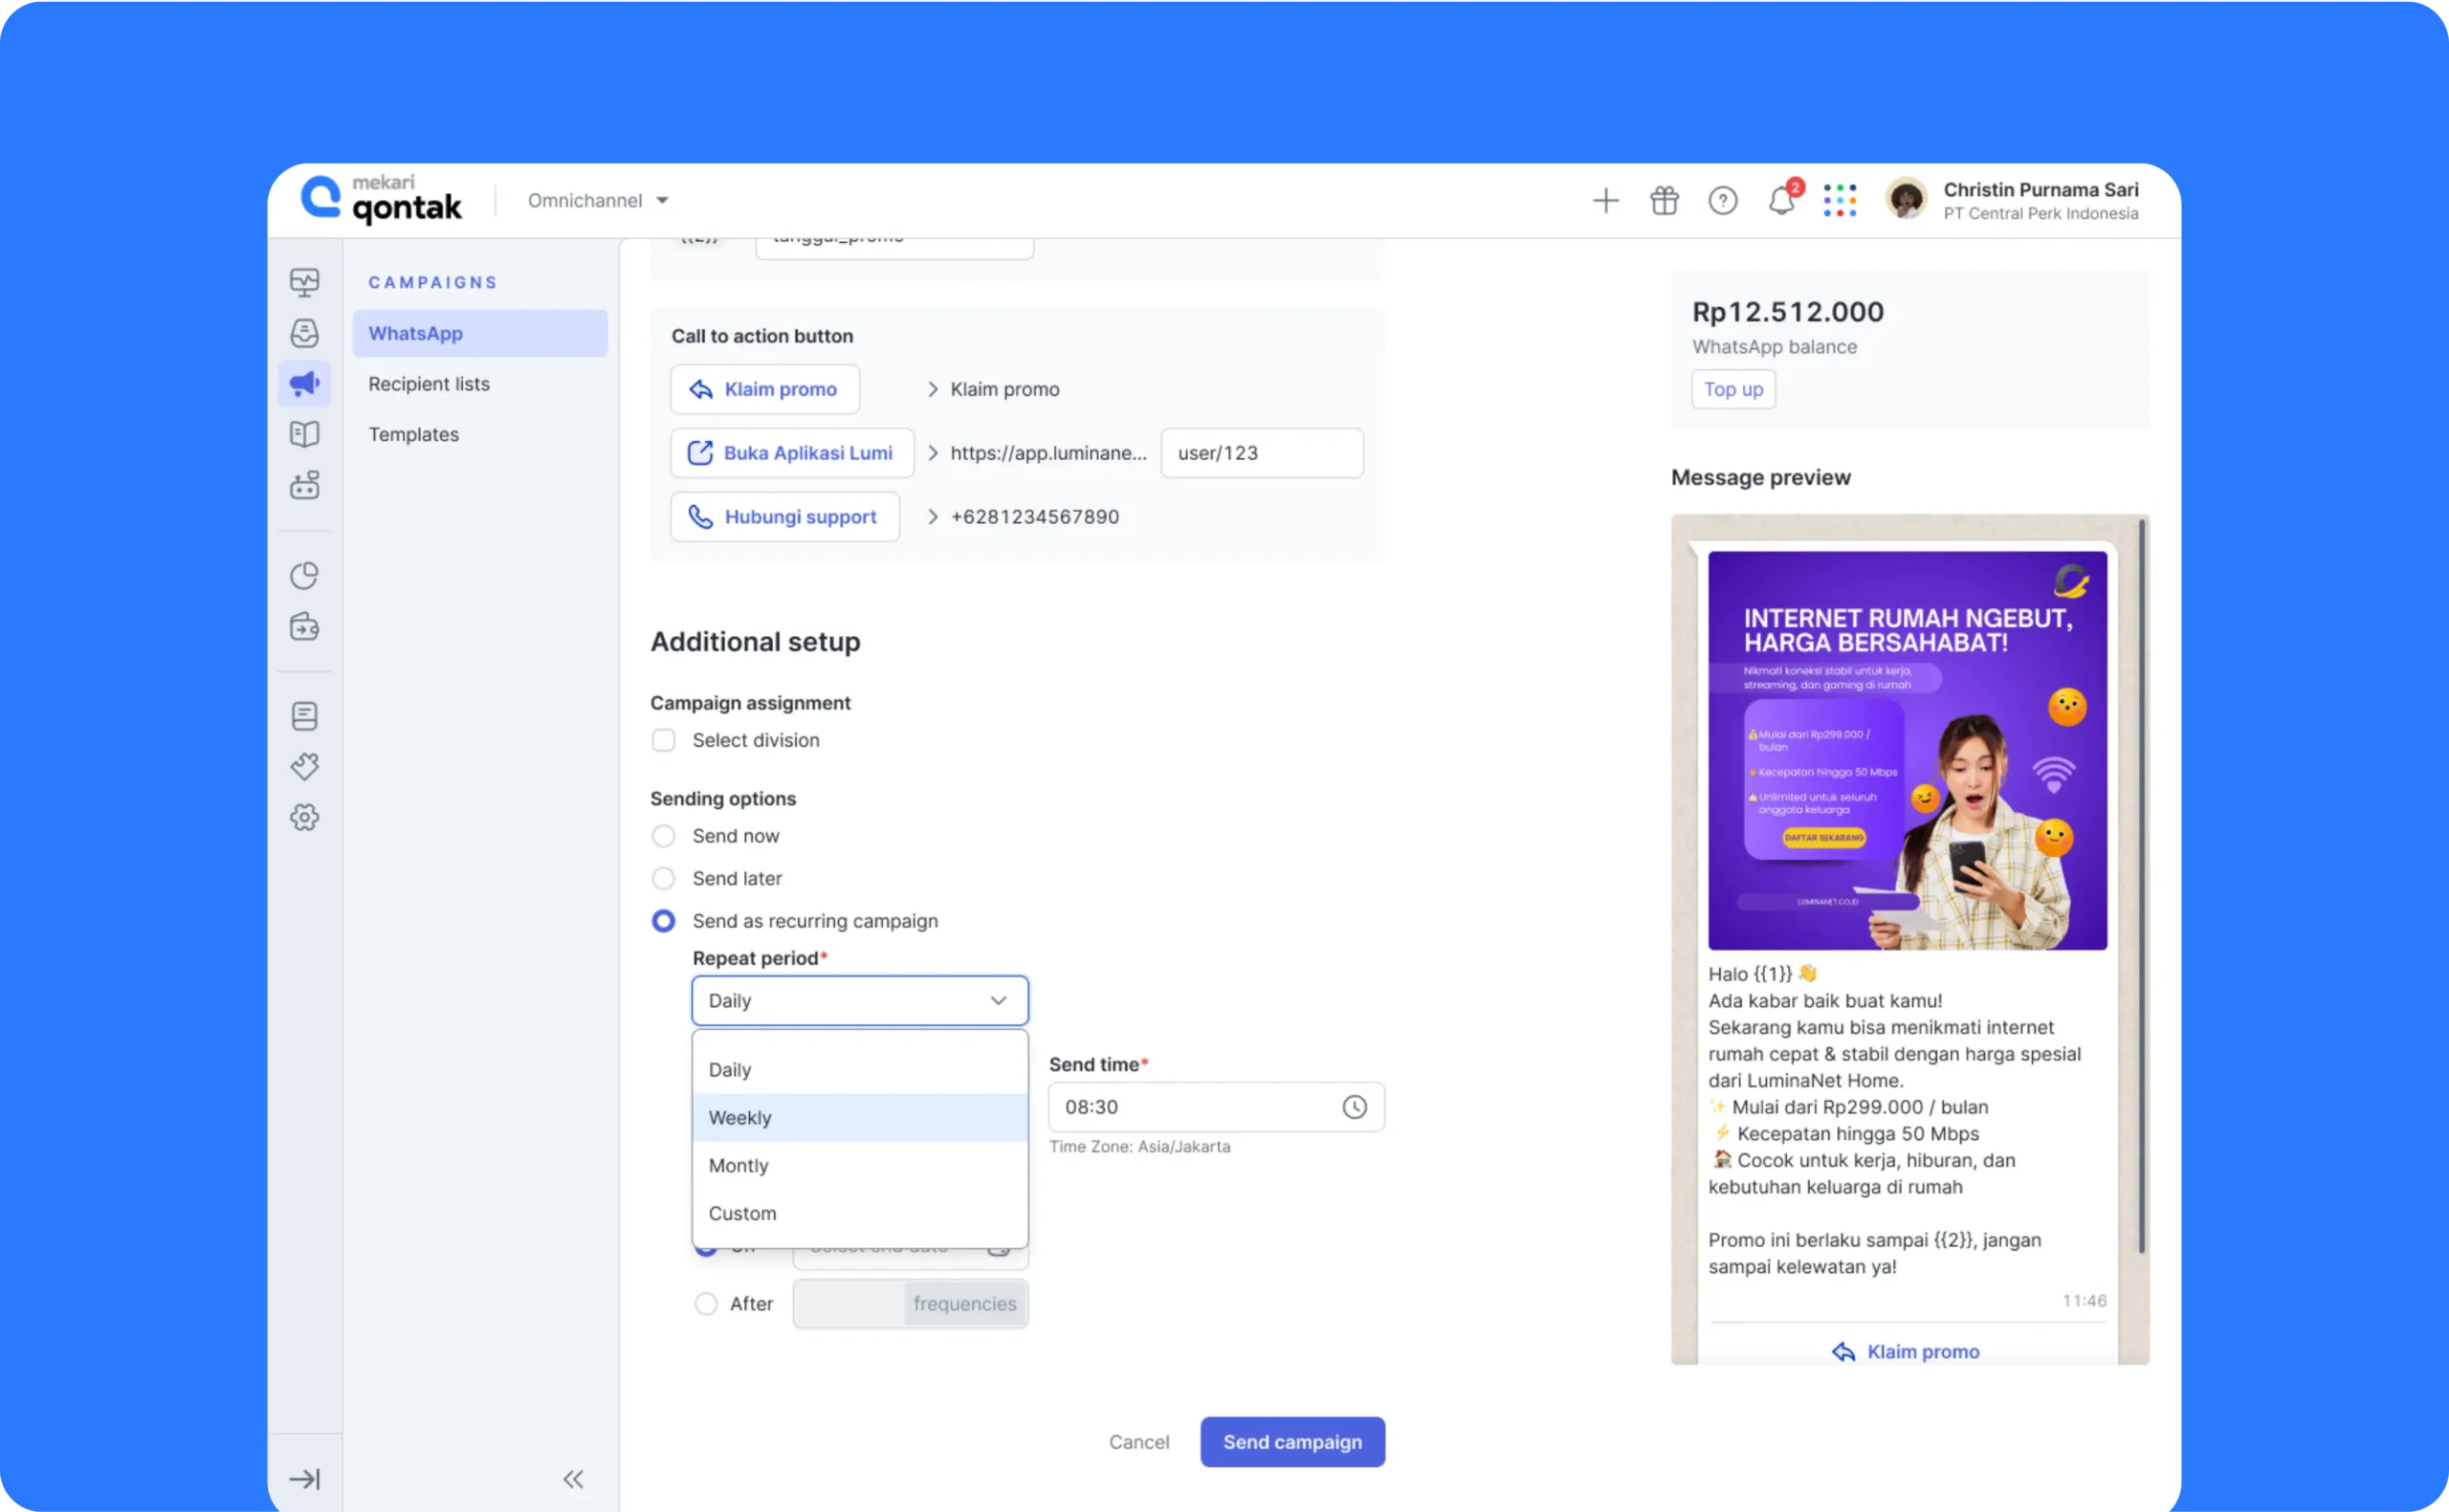Open the inbox icon in sidebar

[x=304, y=333]
